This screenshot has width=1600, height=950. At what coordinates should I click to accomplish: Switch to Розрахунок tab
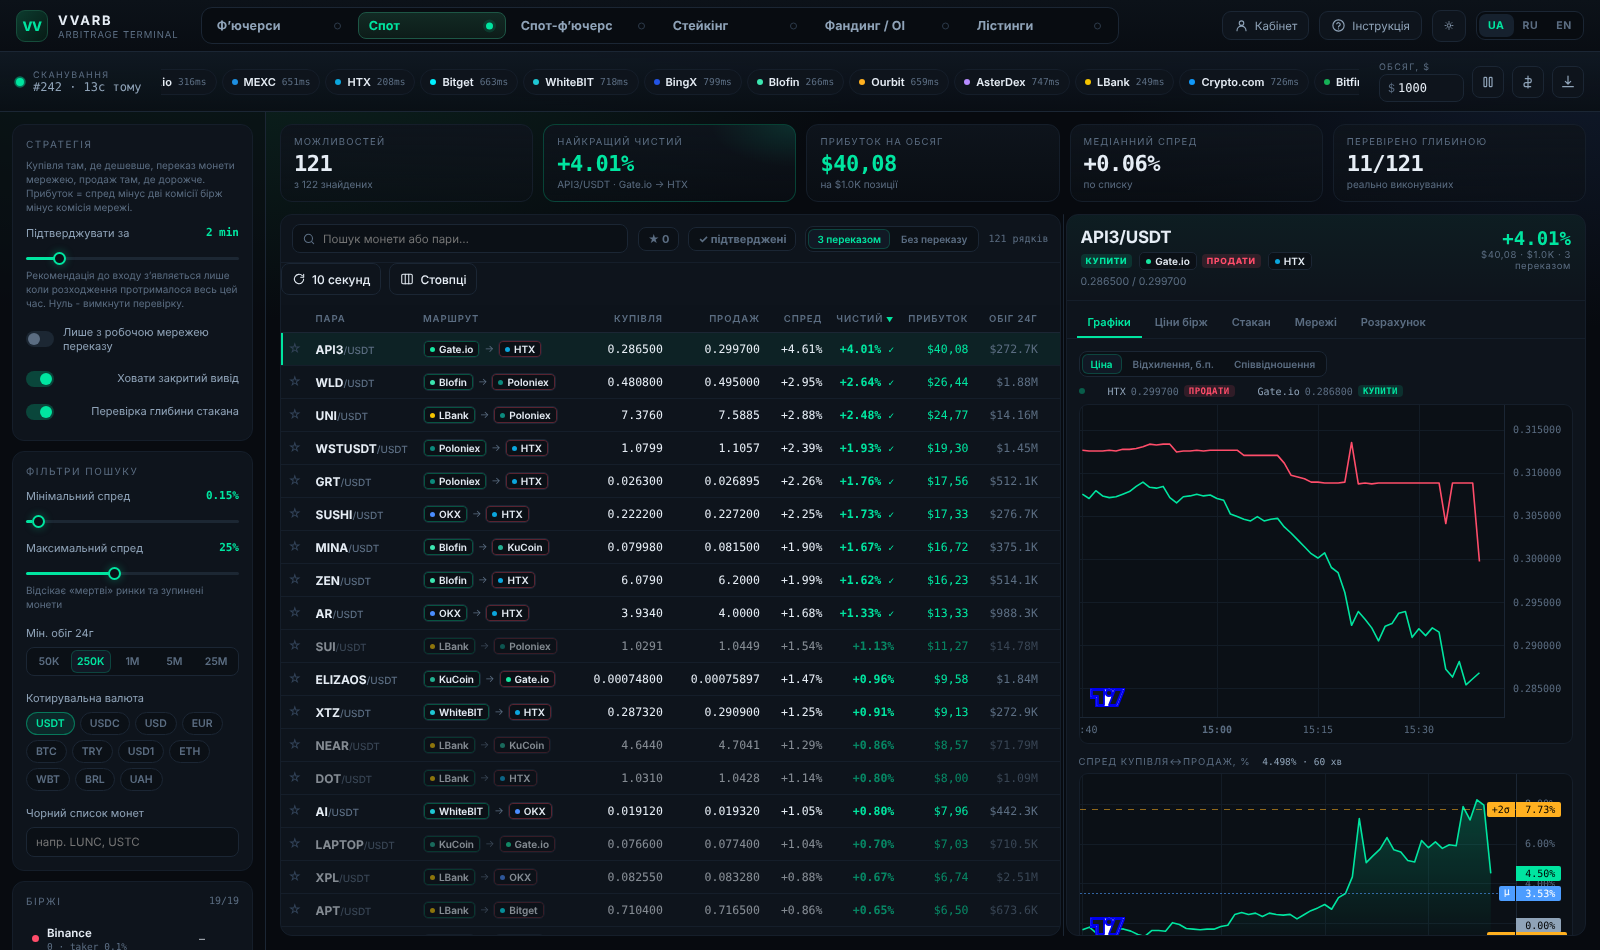click(x=1392, y=322)
